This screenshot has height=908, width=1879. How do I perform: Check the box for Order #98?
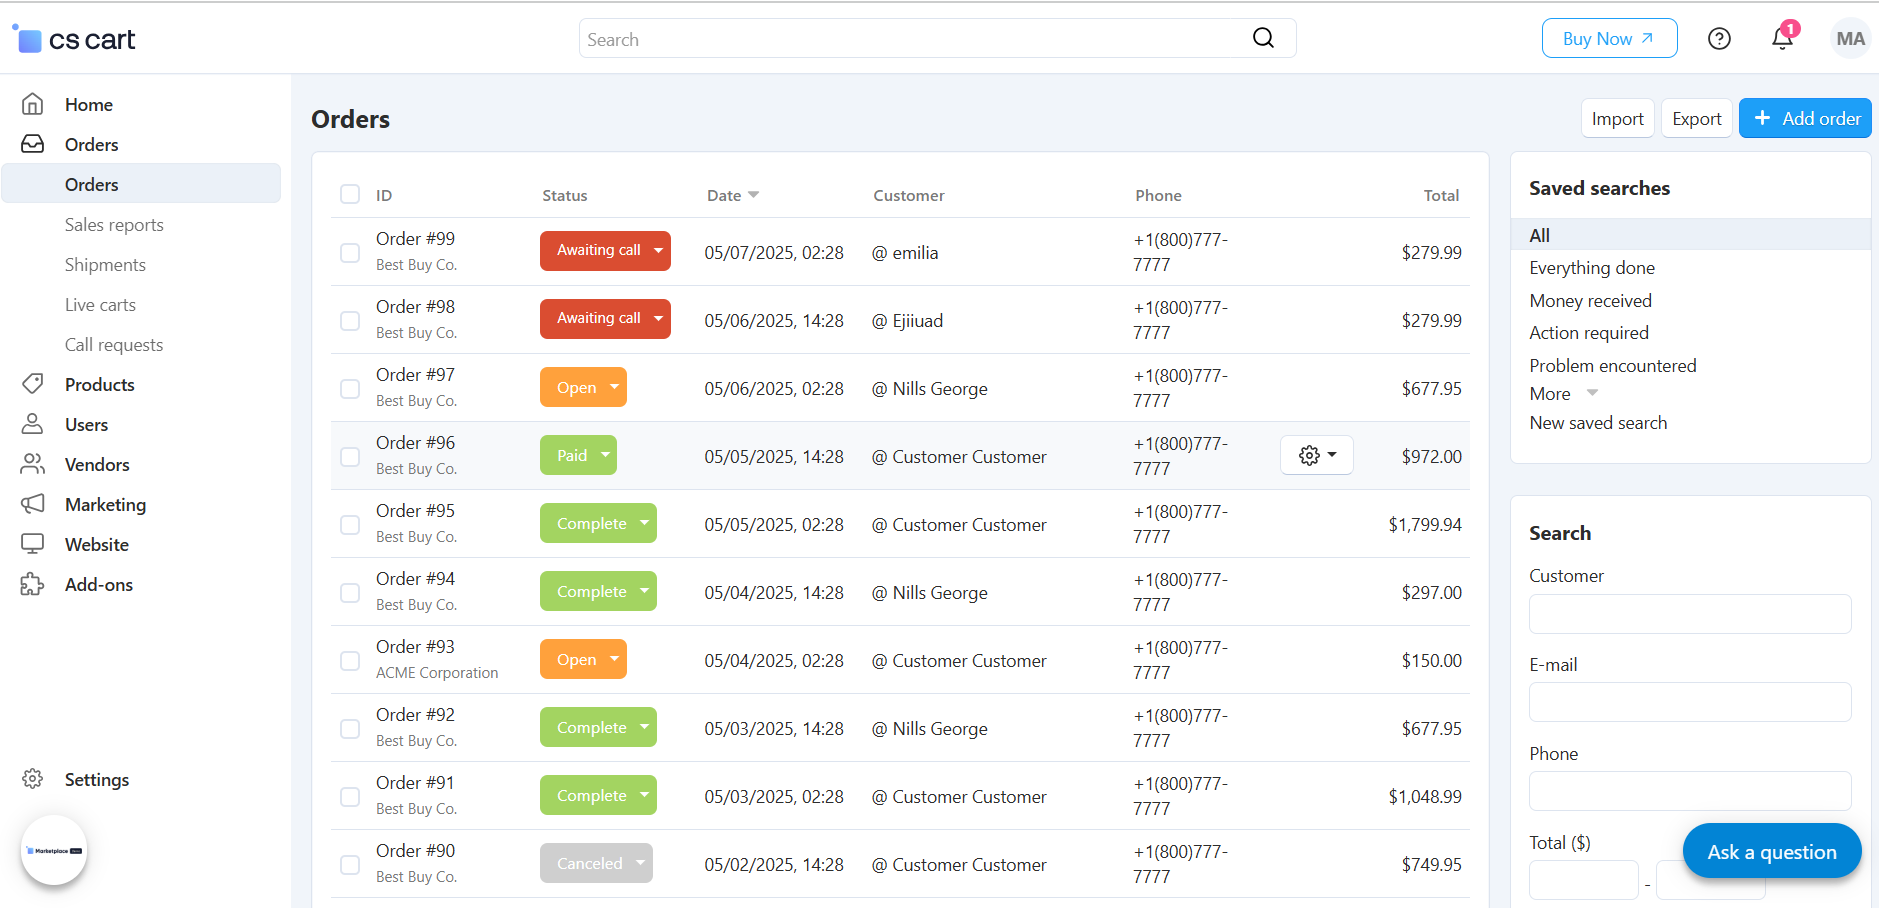point(350,321)
